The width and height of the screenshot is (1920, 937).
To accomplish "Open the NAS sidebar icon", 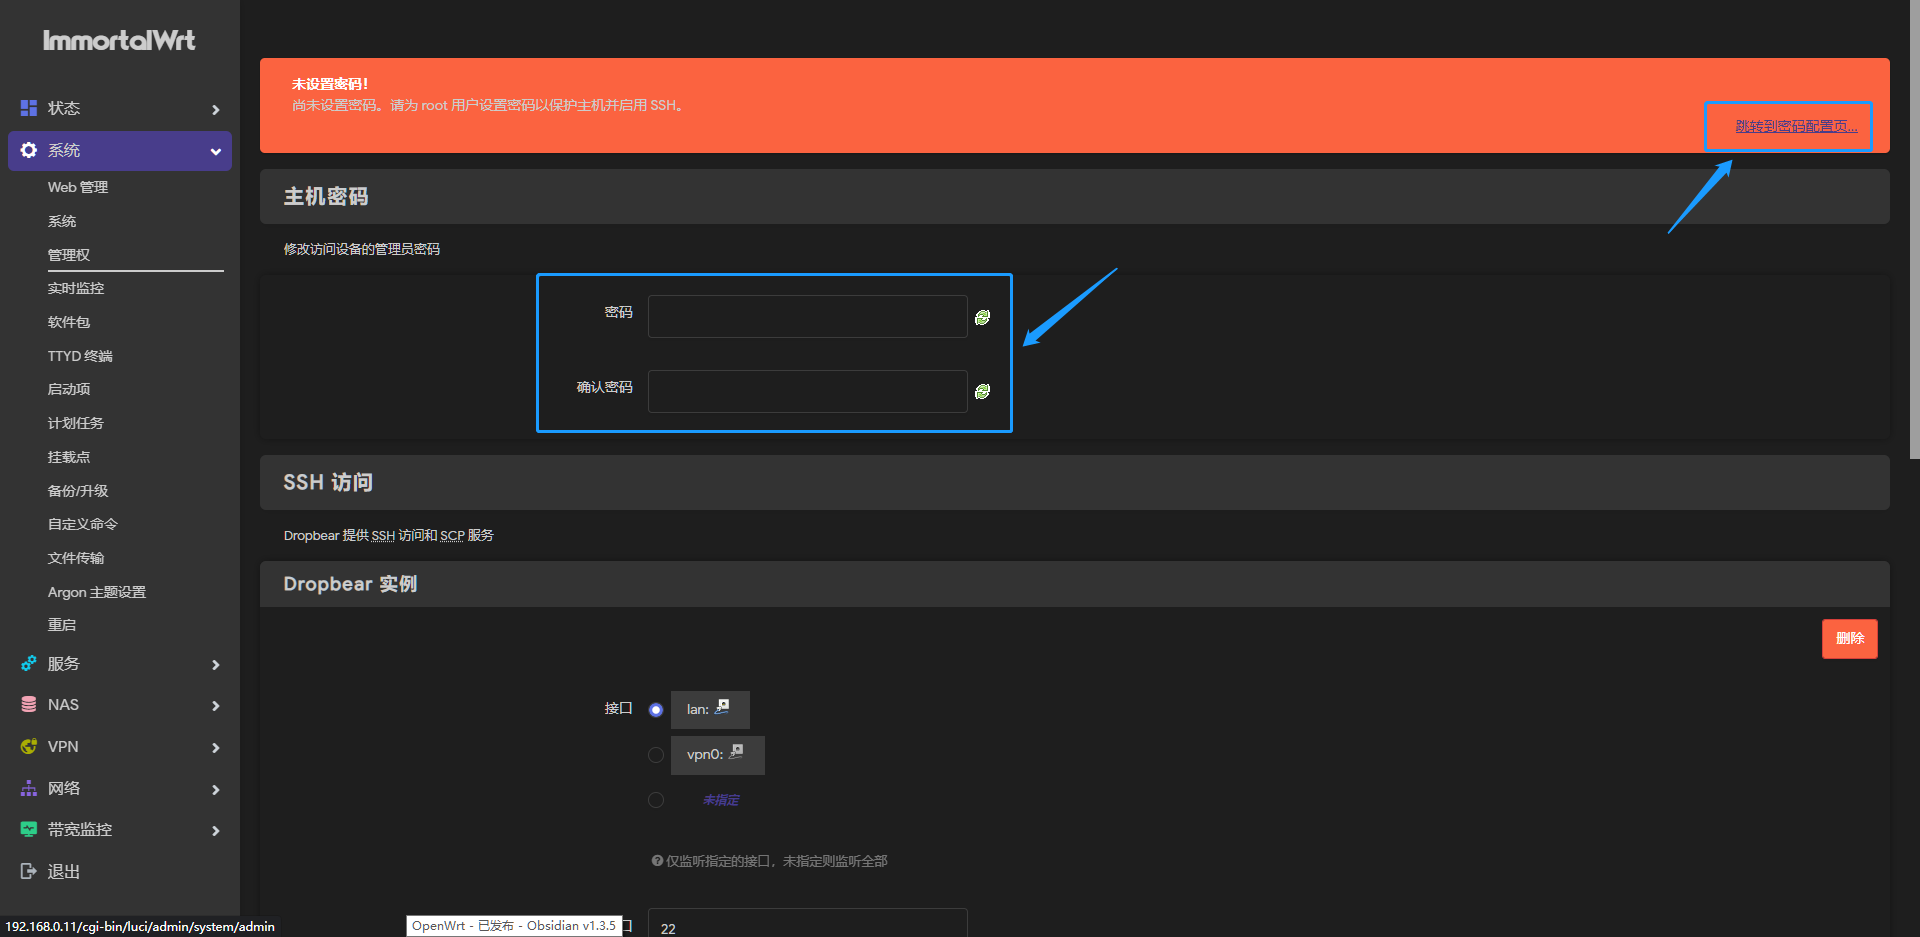I will pyautogui.click(x=27, y=705).
